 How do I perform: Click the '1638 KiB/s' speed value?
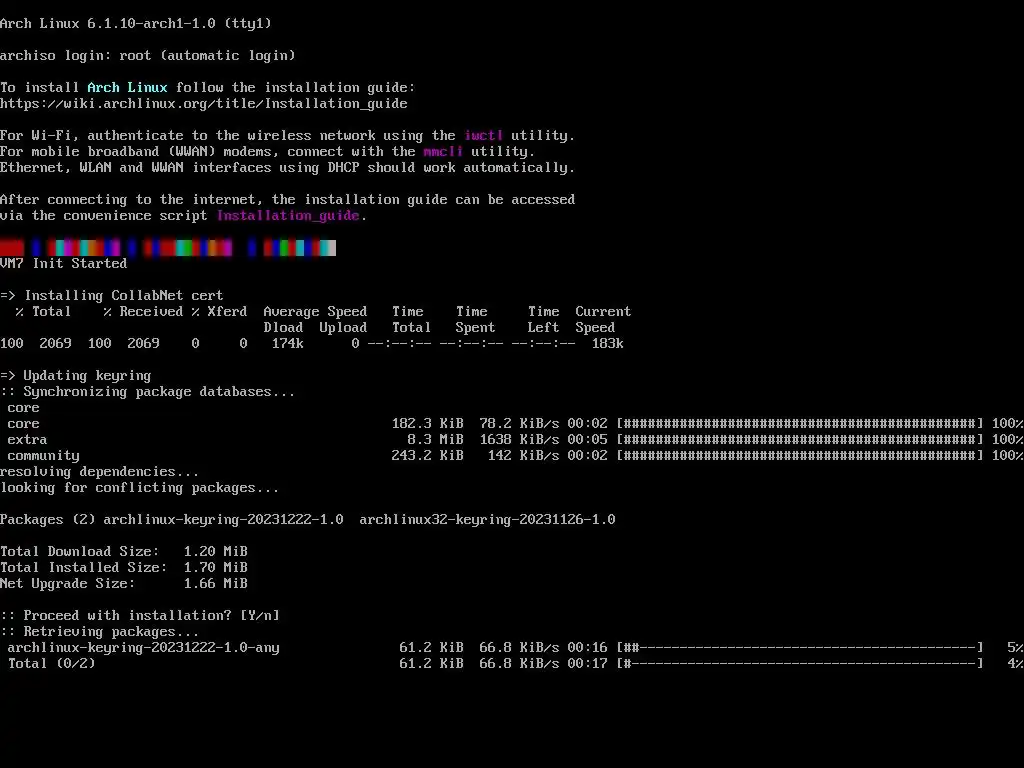click(519, 440)
